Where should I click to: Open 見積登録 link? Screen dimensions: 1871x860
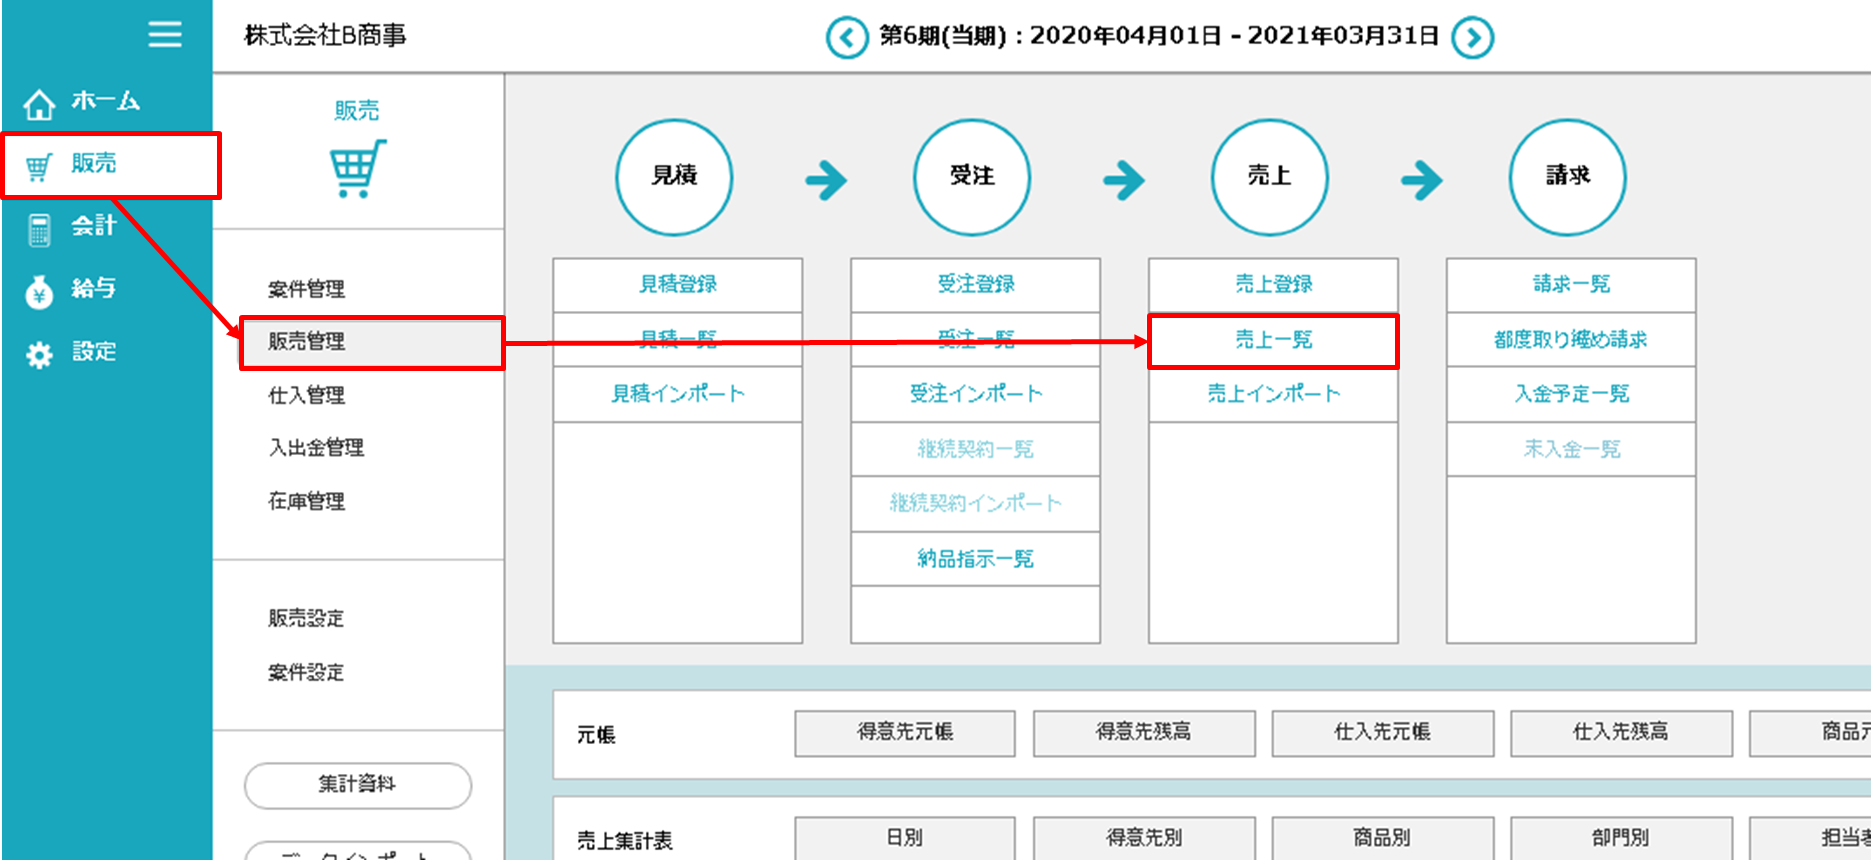(x=677, y=284)
